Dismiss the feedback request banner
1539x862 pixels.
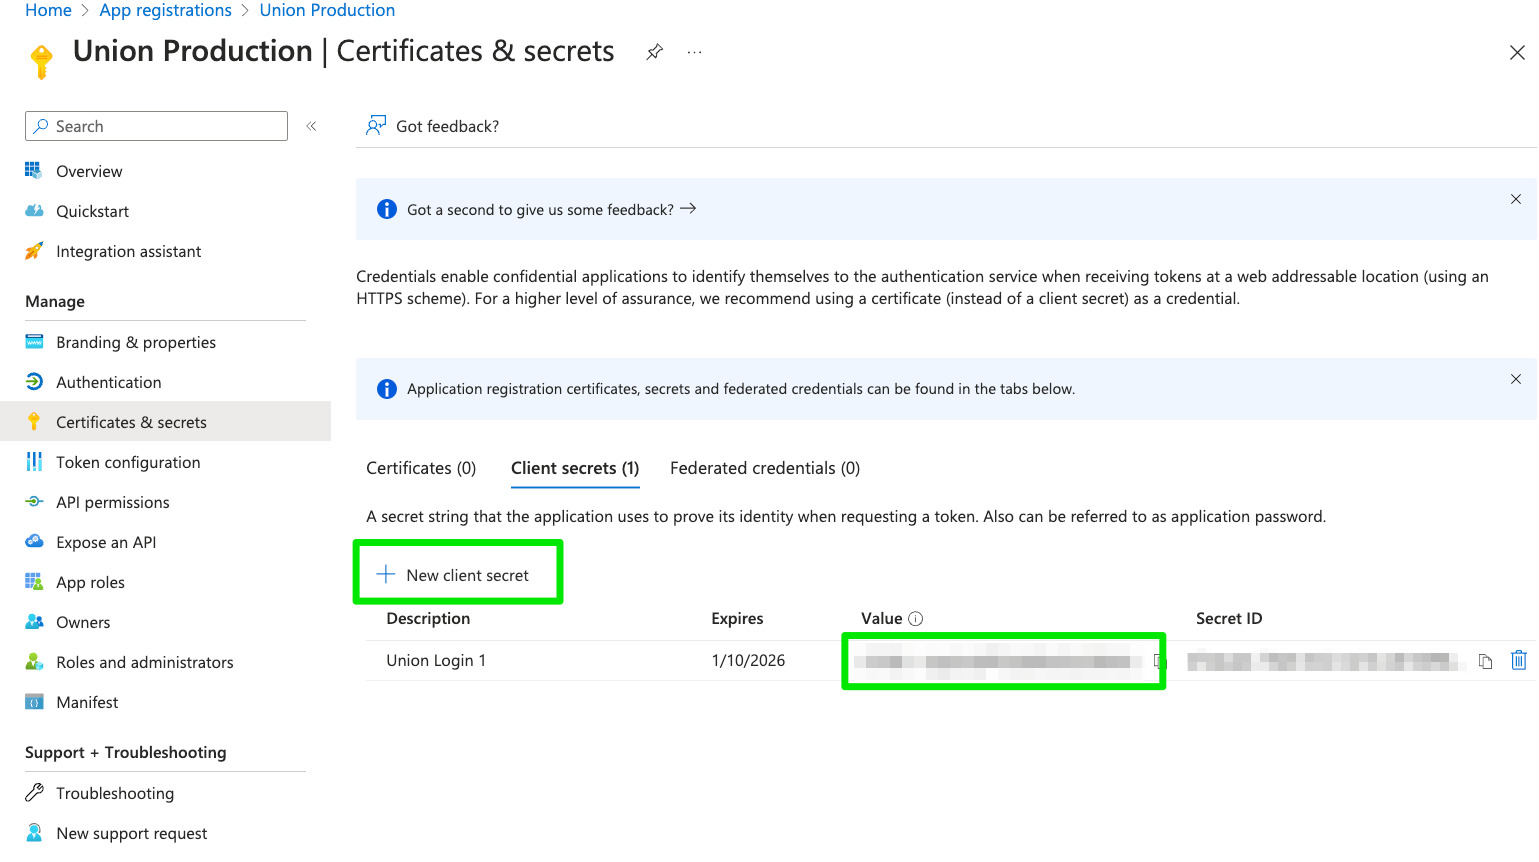(1516, 199)
